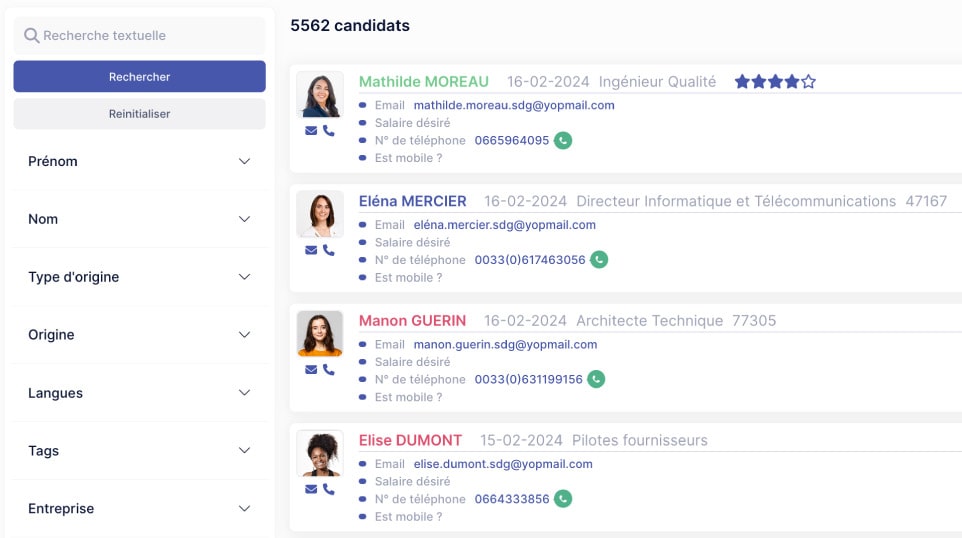The height and width of the screenshot is (538, 962).
Task: Click the envelope icon under Elise Dumont's photo
Action: pyautogui.click(x=311, y=489)
